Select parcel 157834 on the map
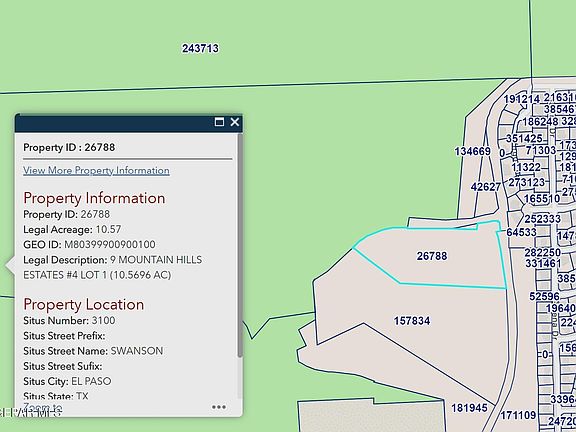The height and width of the screenshot is (432, 576). [x=412, y=321]
